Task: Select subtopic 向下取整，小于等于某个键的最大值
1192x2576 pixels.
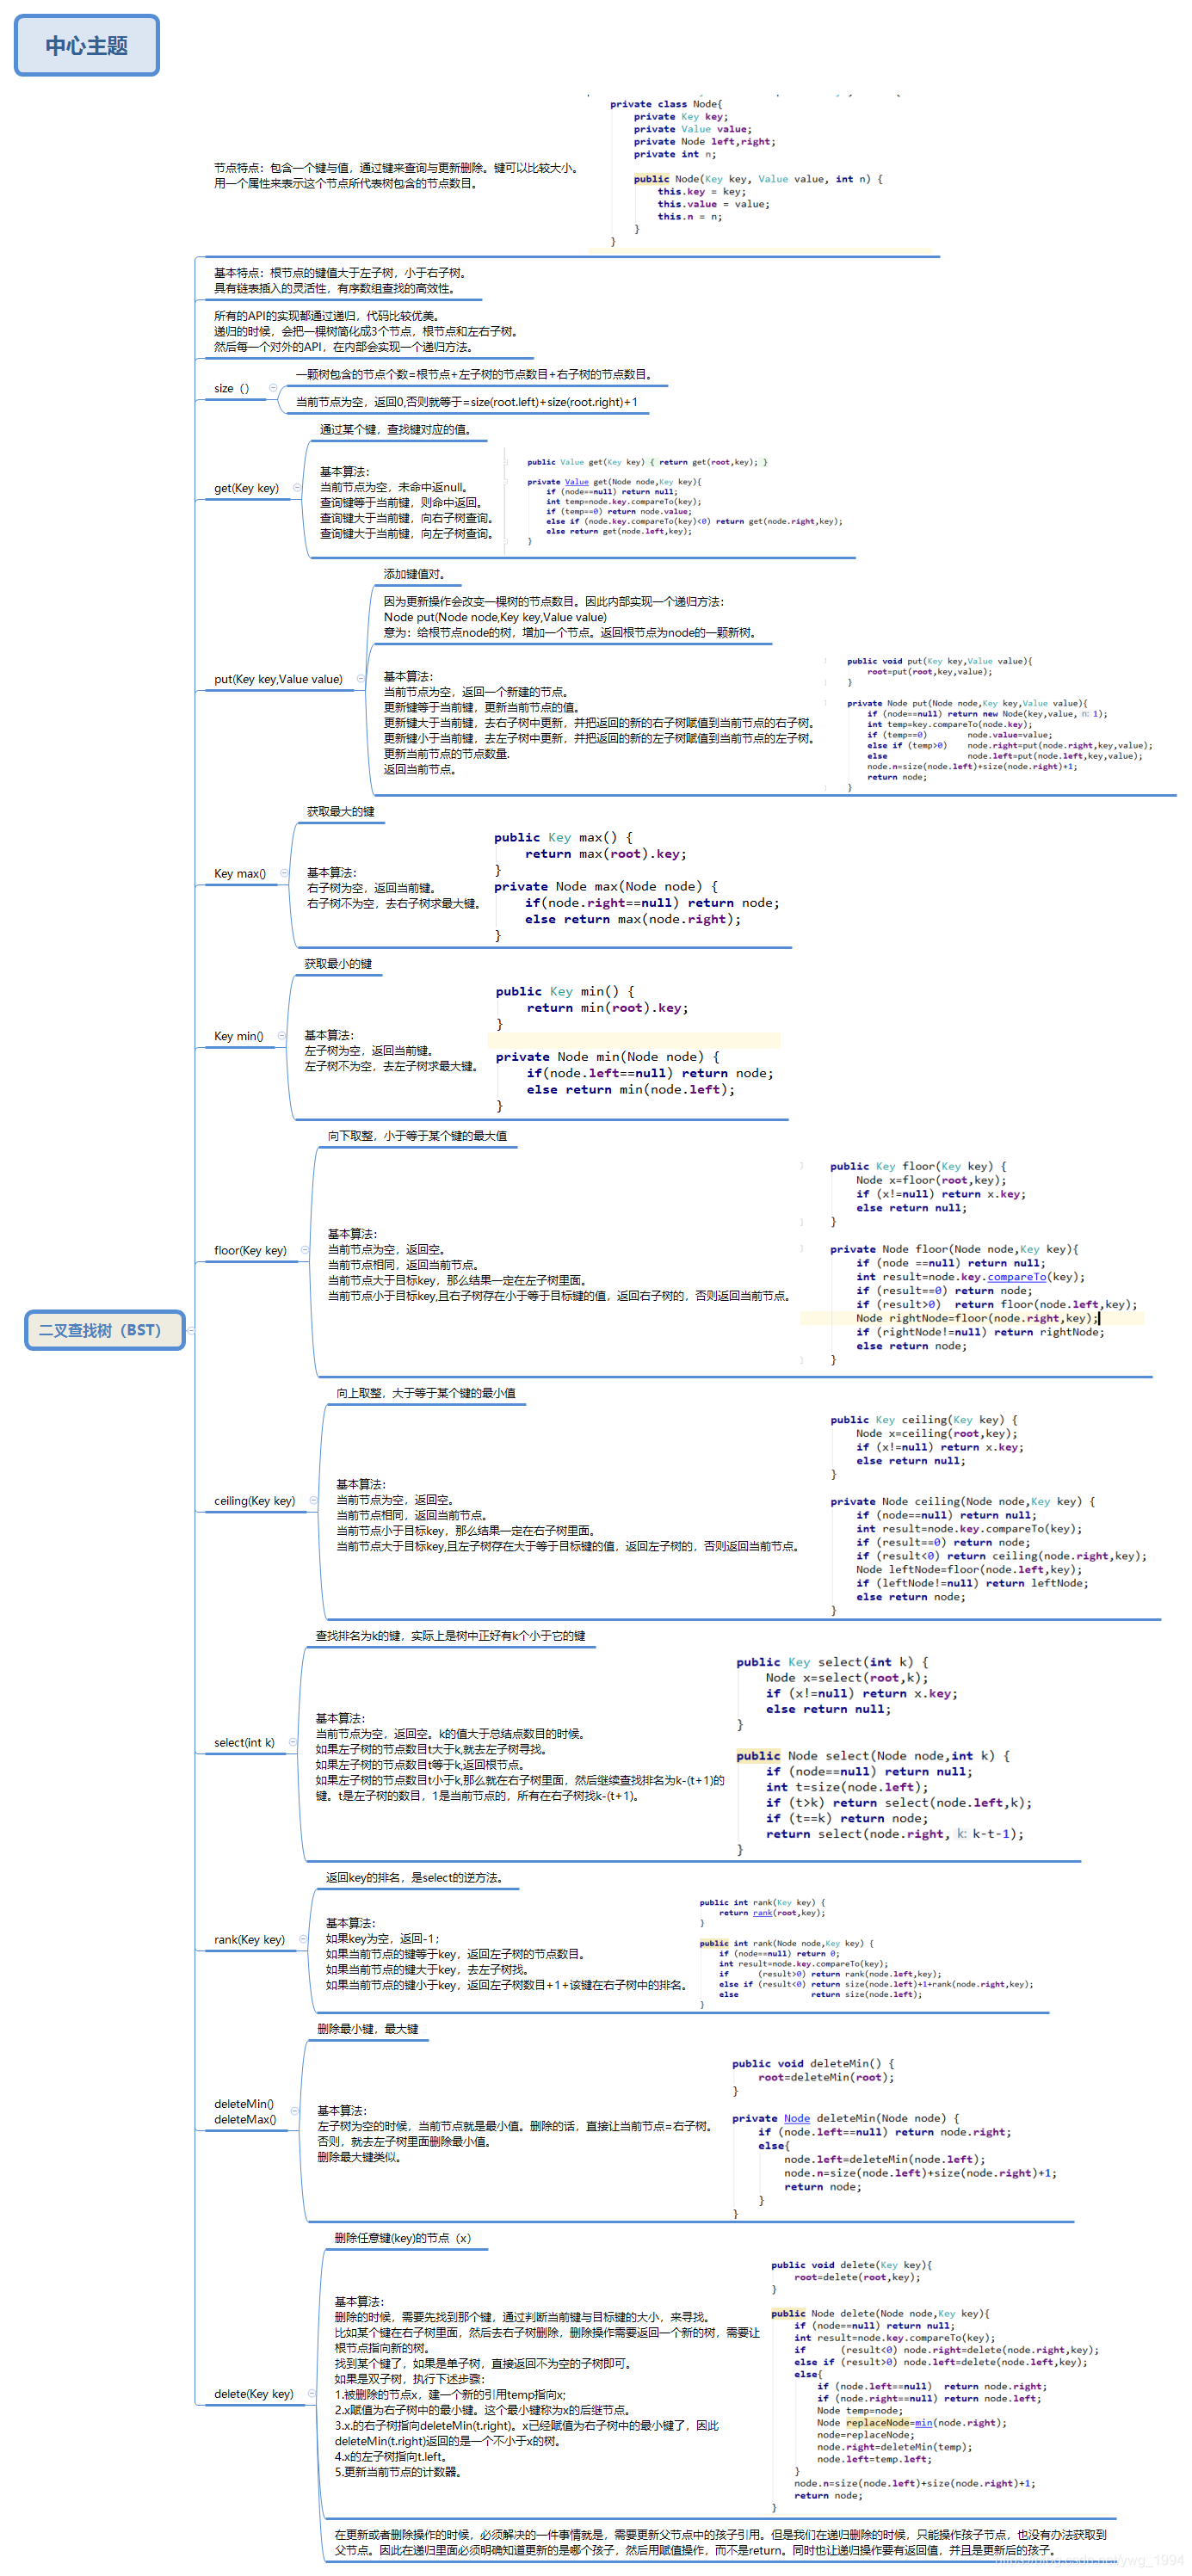Action: [x=417, y=1135]
